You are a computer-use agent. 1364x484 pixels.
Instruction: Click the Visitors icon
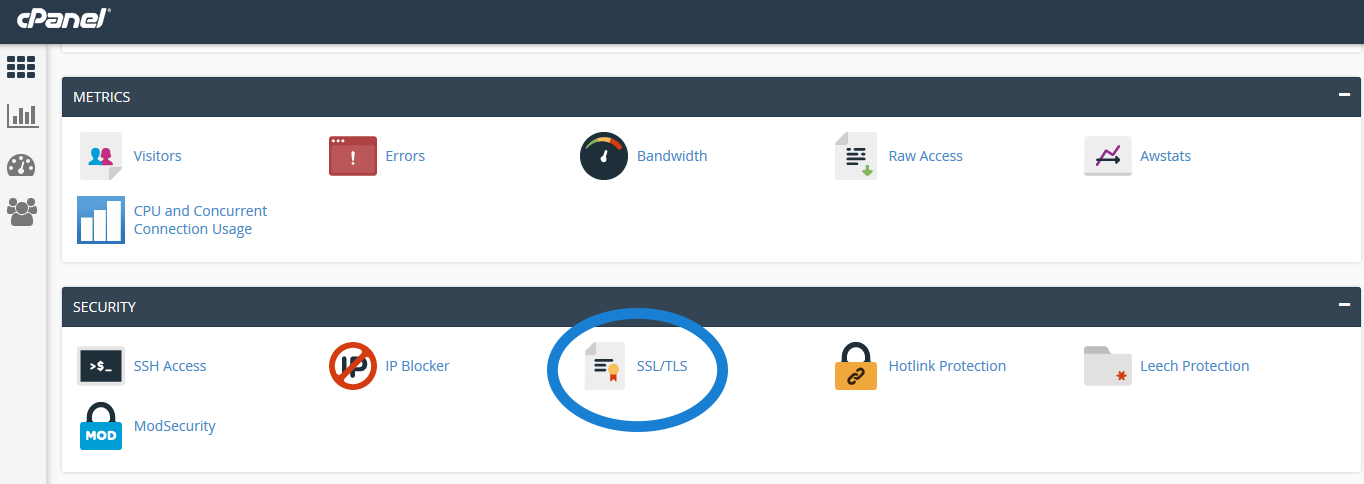point(101,156)
